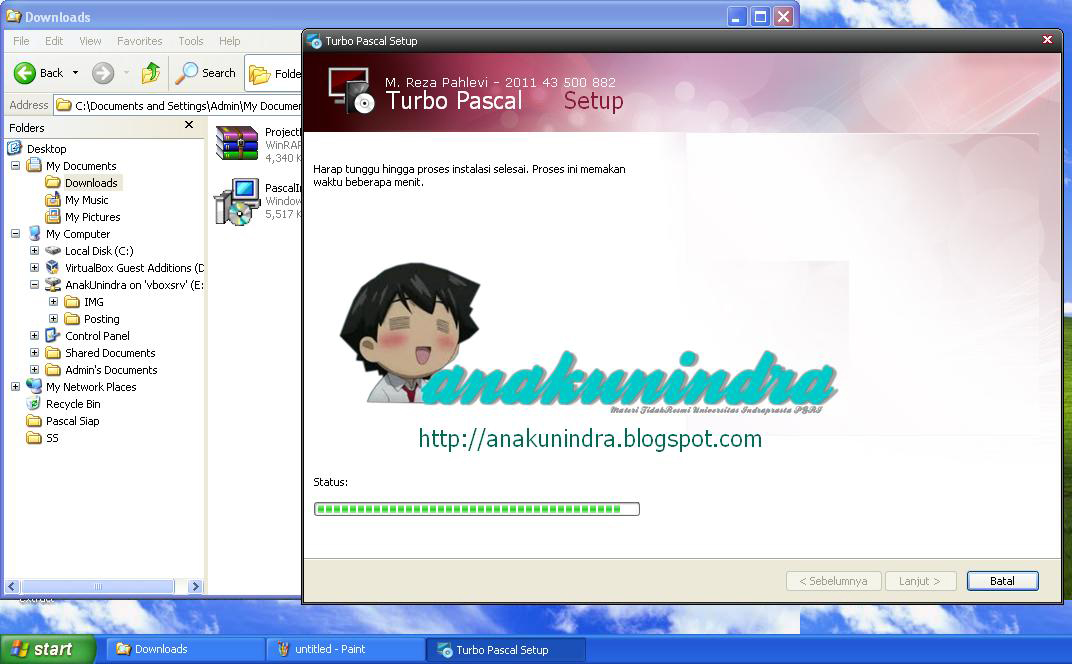Select the Pascal Siap folder
The image size is (1072, 664).
pos(72,421)
